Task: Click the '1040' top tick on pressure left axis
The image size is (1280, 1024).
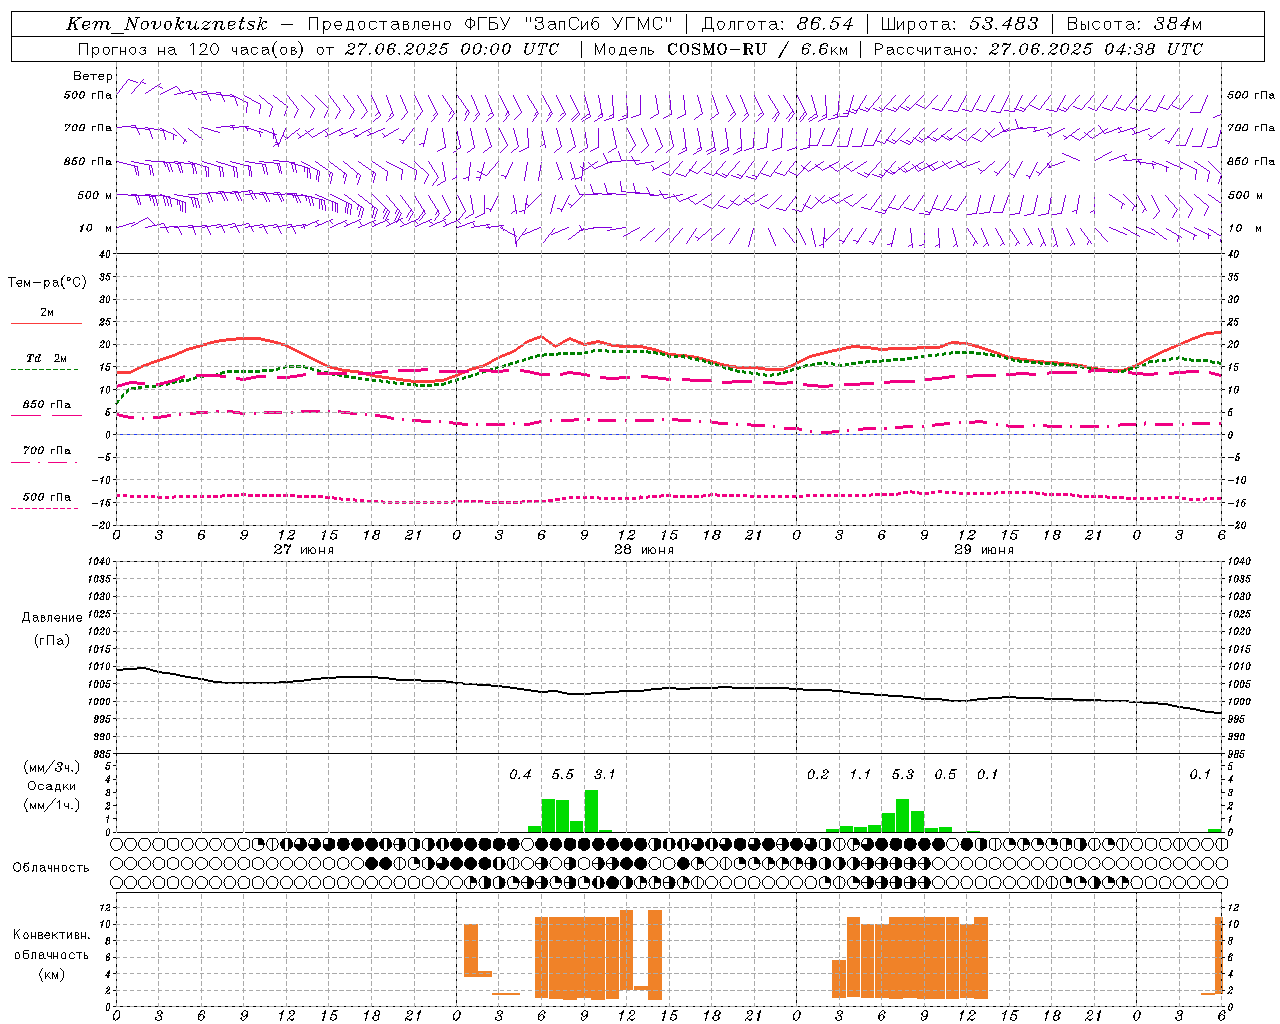Action: tap(98, 561)
